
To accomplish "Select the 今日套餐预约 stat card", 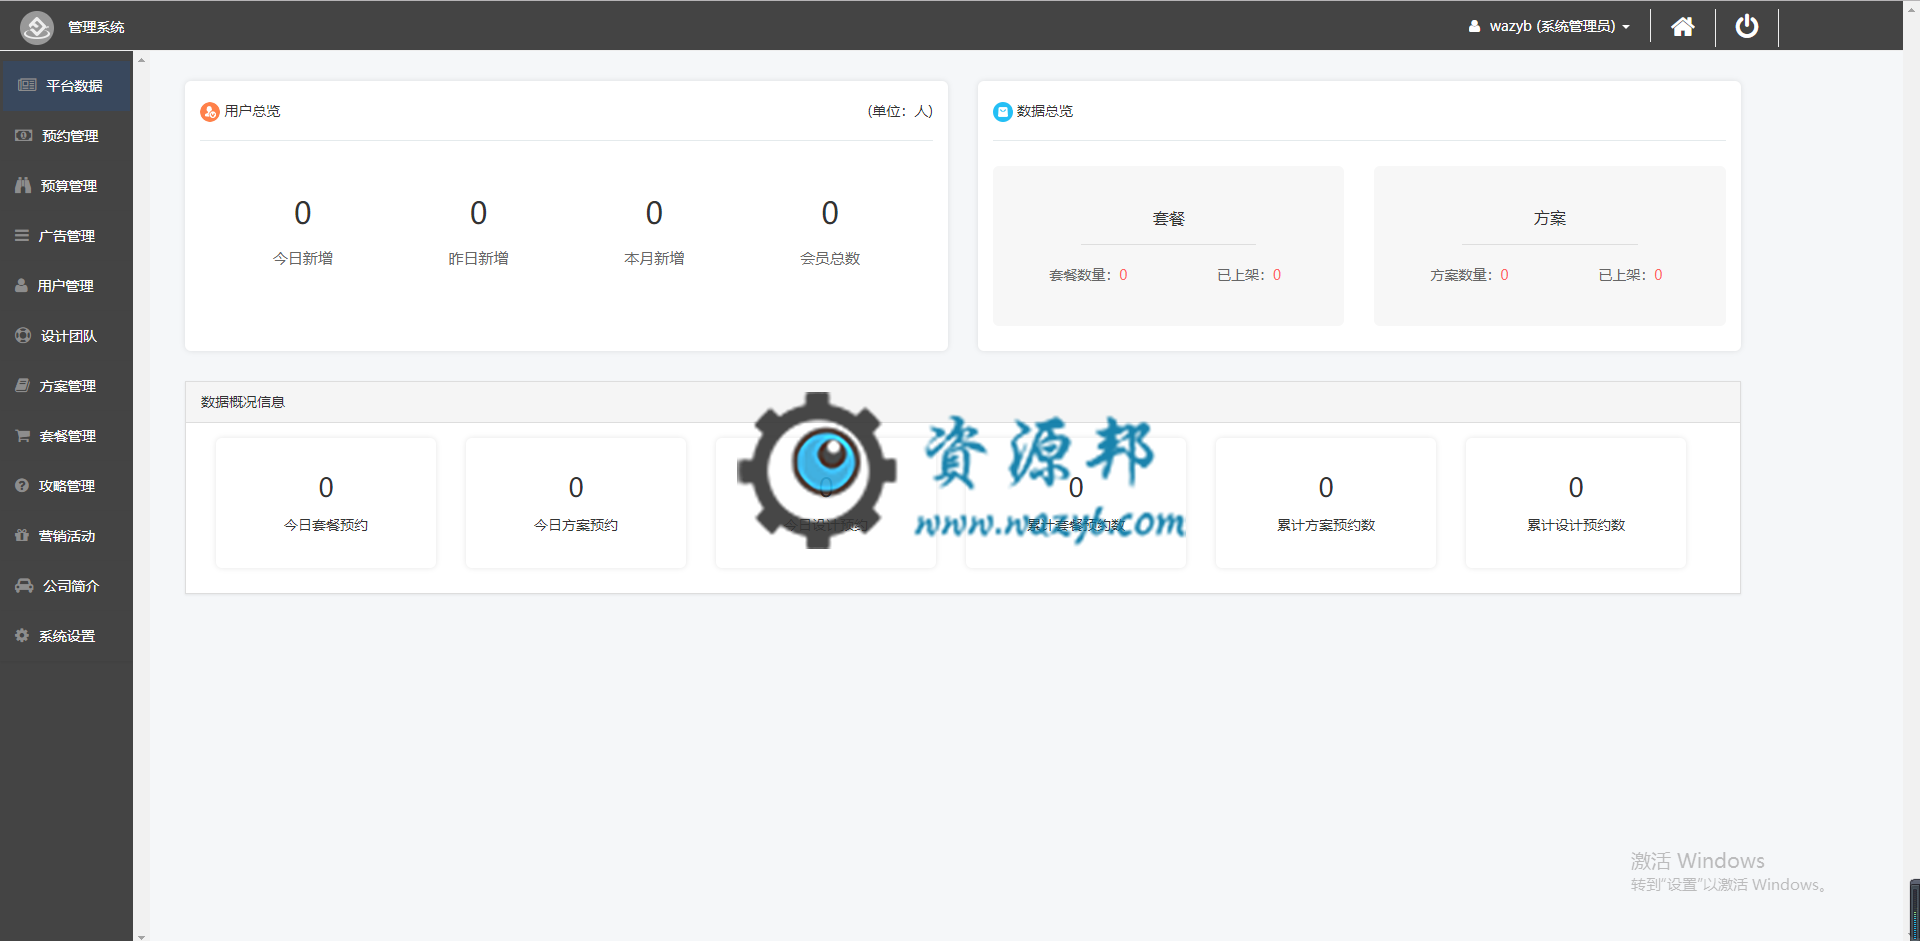I will coord(326,503).
